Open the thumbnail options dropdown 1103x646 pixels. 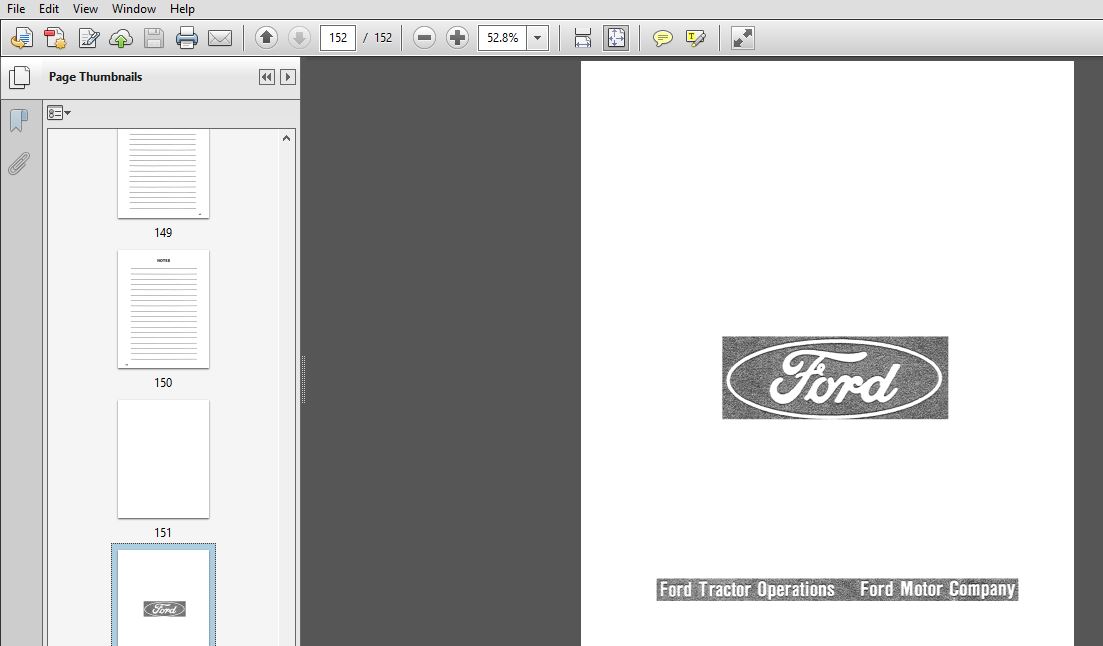coord(59,113)
